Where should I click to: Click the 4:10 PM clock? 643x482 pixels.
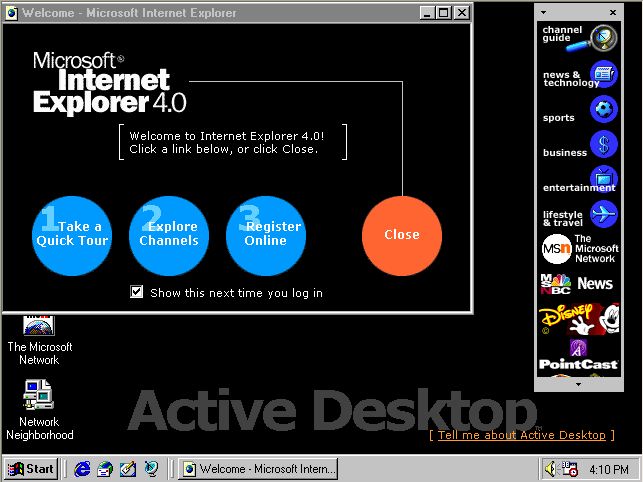click(x=609, y=469)
